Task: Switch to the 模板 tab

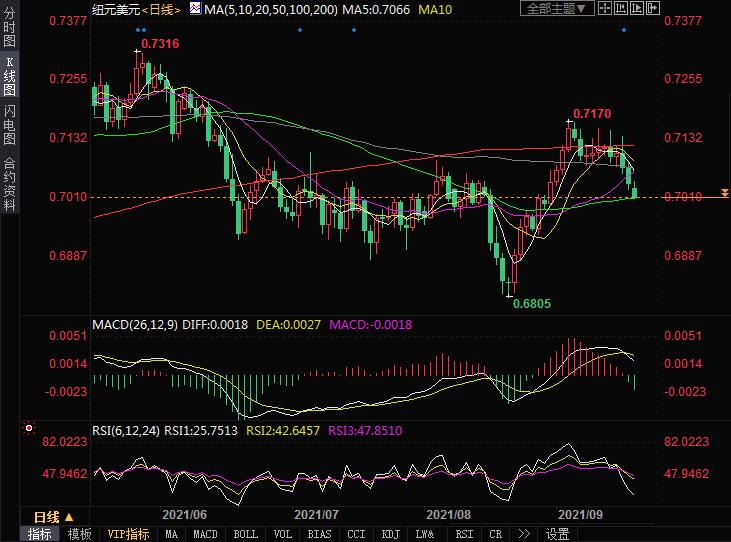Action: pyautogui.click(x=79, y=534)
